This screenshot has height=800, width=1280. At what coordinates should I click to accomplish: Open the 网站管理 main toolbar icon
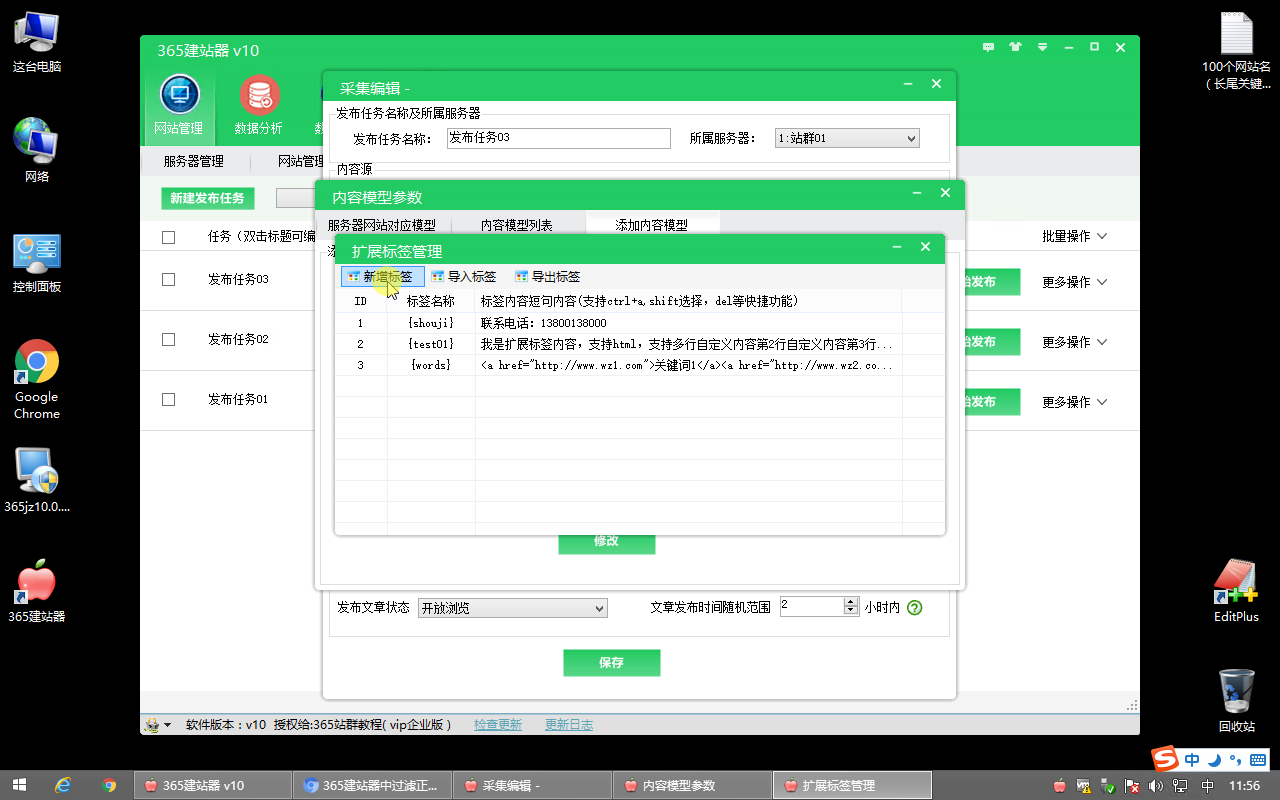pyautogui.click(x=179, y=105)
